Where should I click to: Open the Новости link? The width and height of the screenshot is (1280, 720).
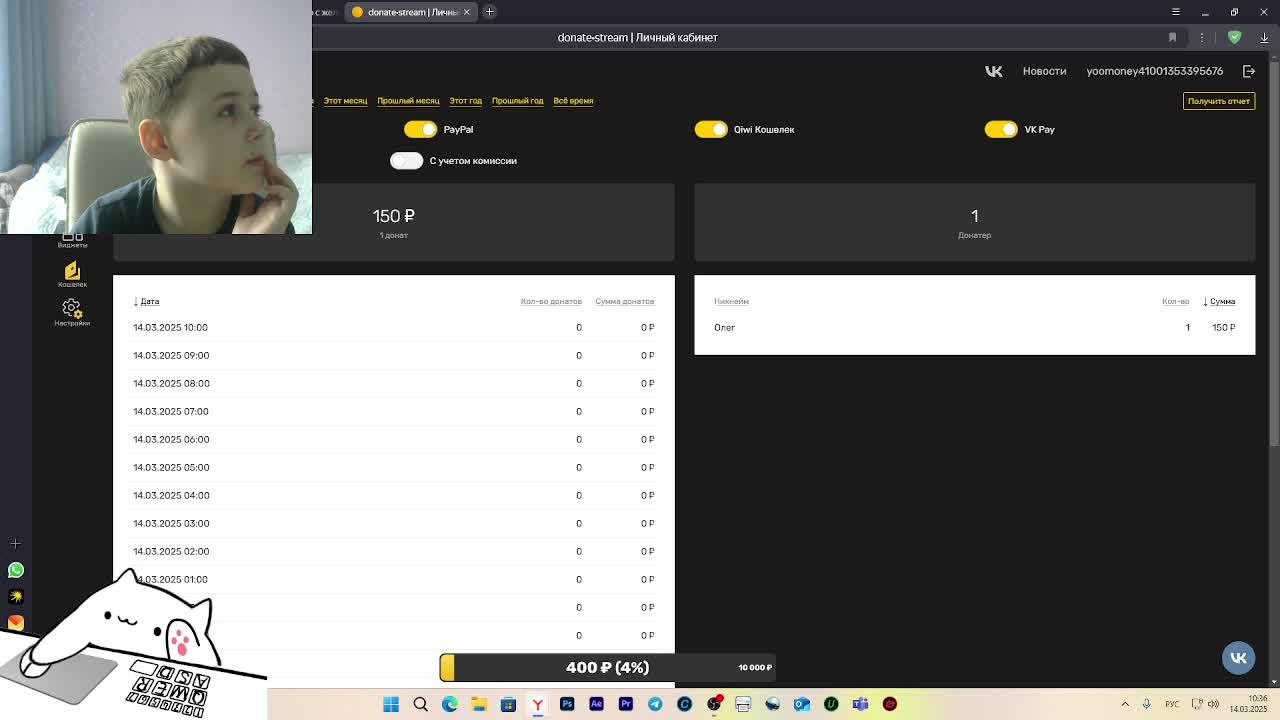pyautogui.click(x=1044, y=71)
